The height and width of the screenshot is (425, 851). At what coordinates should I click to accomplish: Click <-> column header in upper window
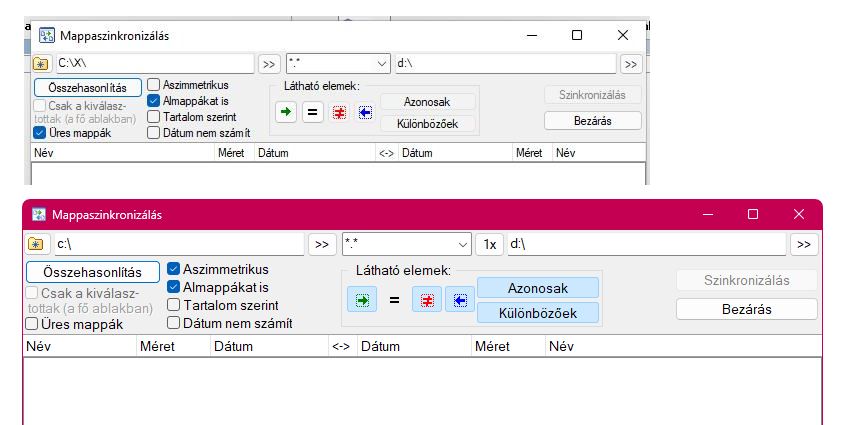tap(386, 153)
